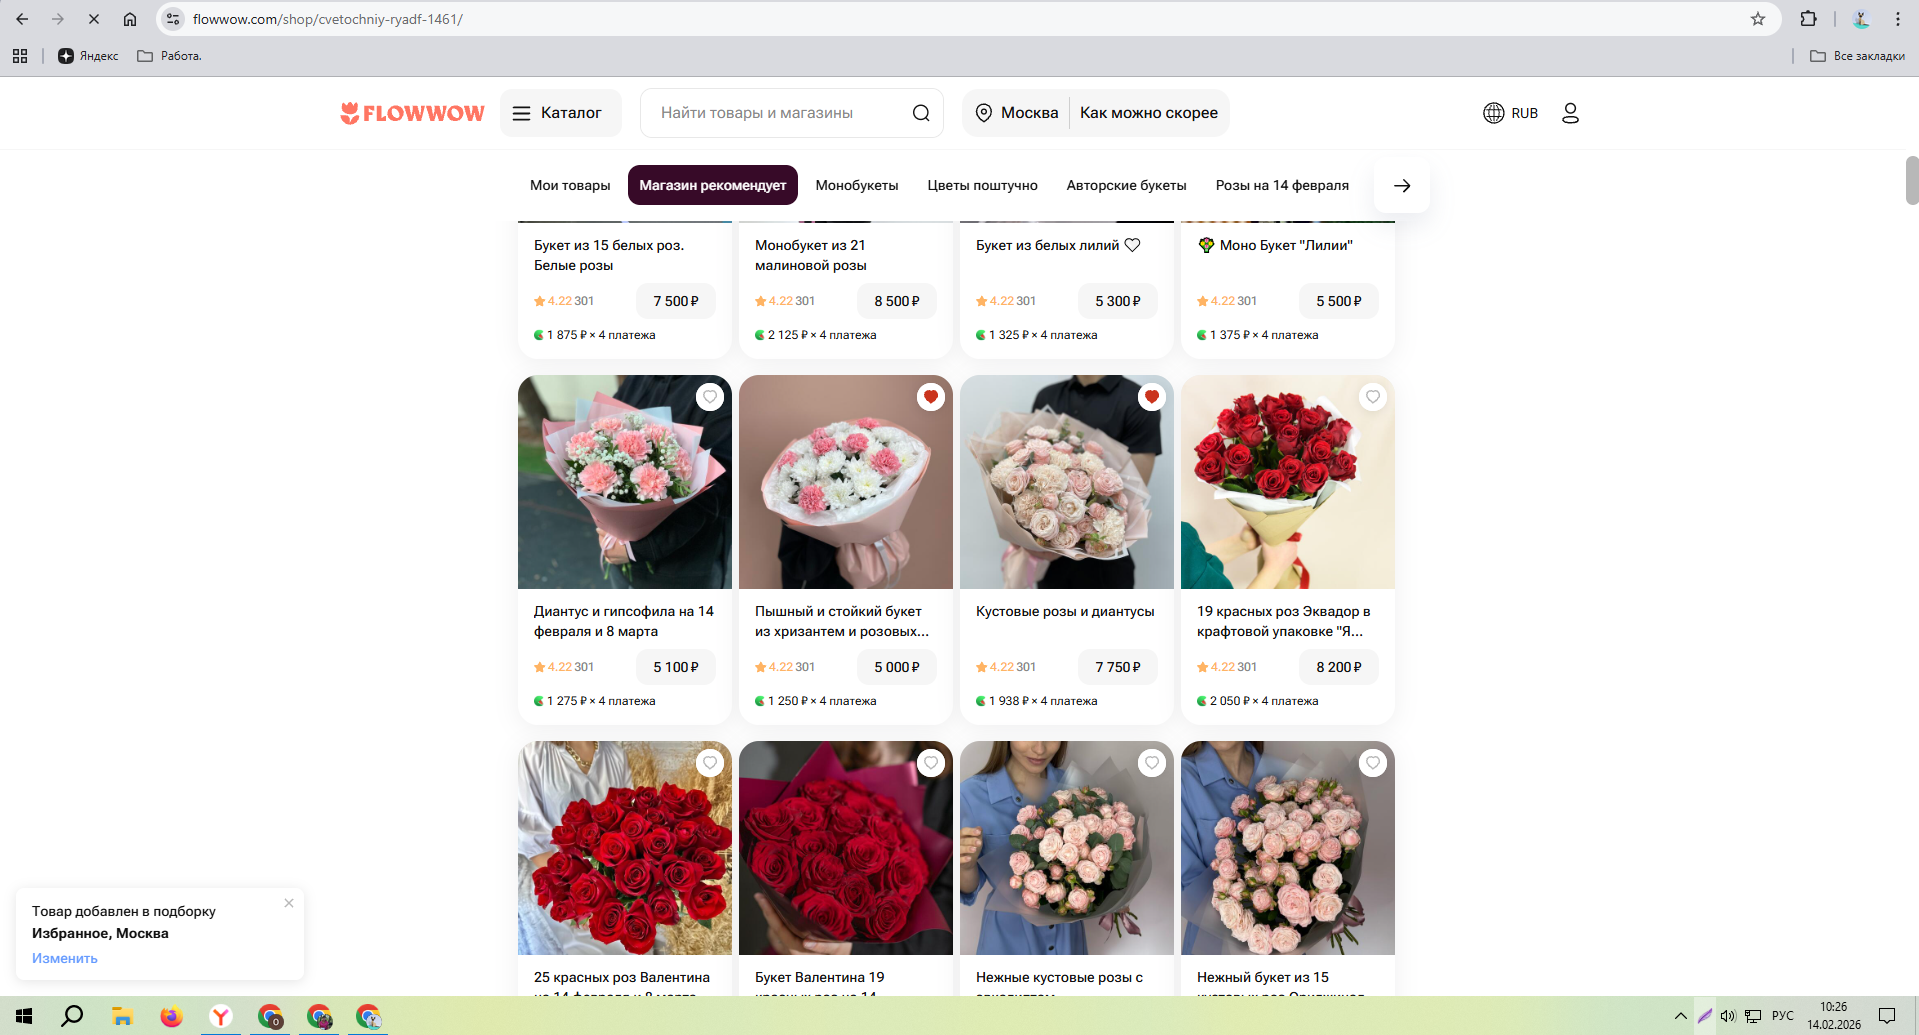Open 'Букет из белых лилий' title link
Screen dimensions: 1919x1035
point(1058,245)
